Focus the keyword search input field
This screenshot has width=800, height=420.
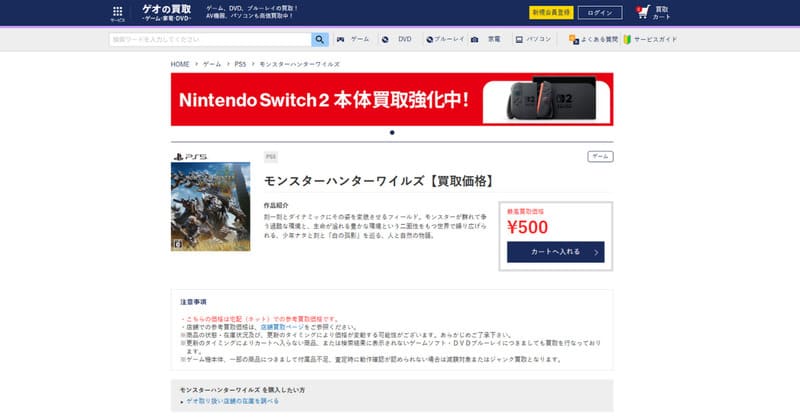(210, 39)
